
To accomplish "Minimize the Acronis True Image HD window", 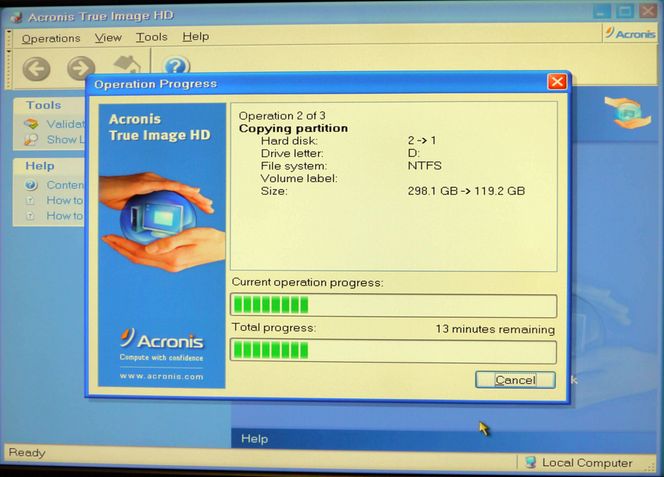I will click(x=602, y=11).
